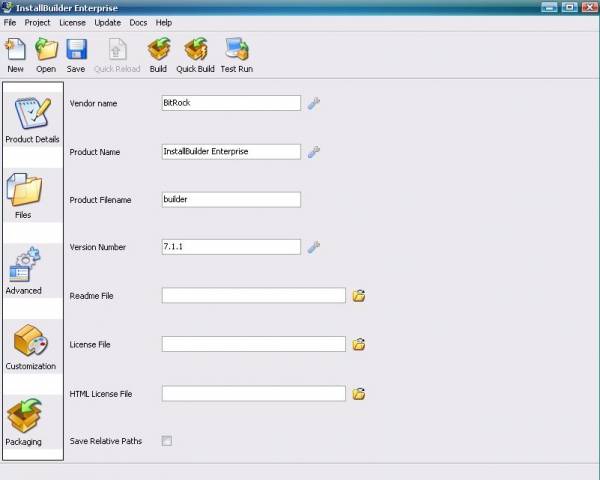Open the License menu
This screenshot has height=480, width=600.
(x=72, y=23)
